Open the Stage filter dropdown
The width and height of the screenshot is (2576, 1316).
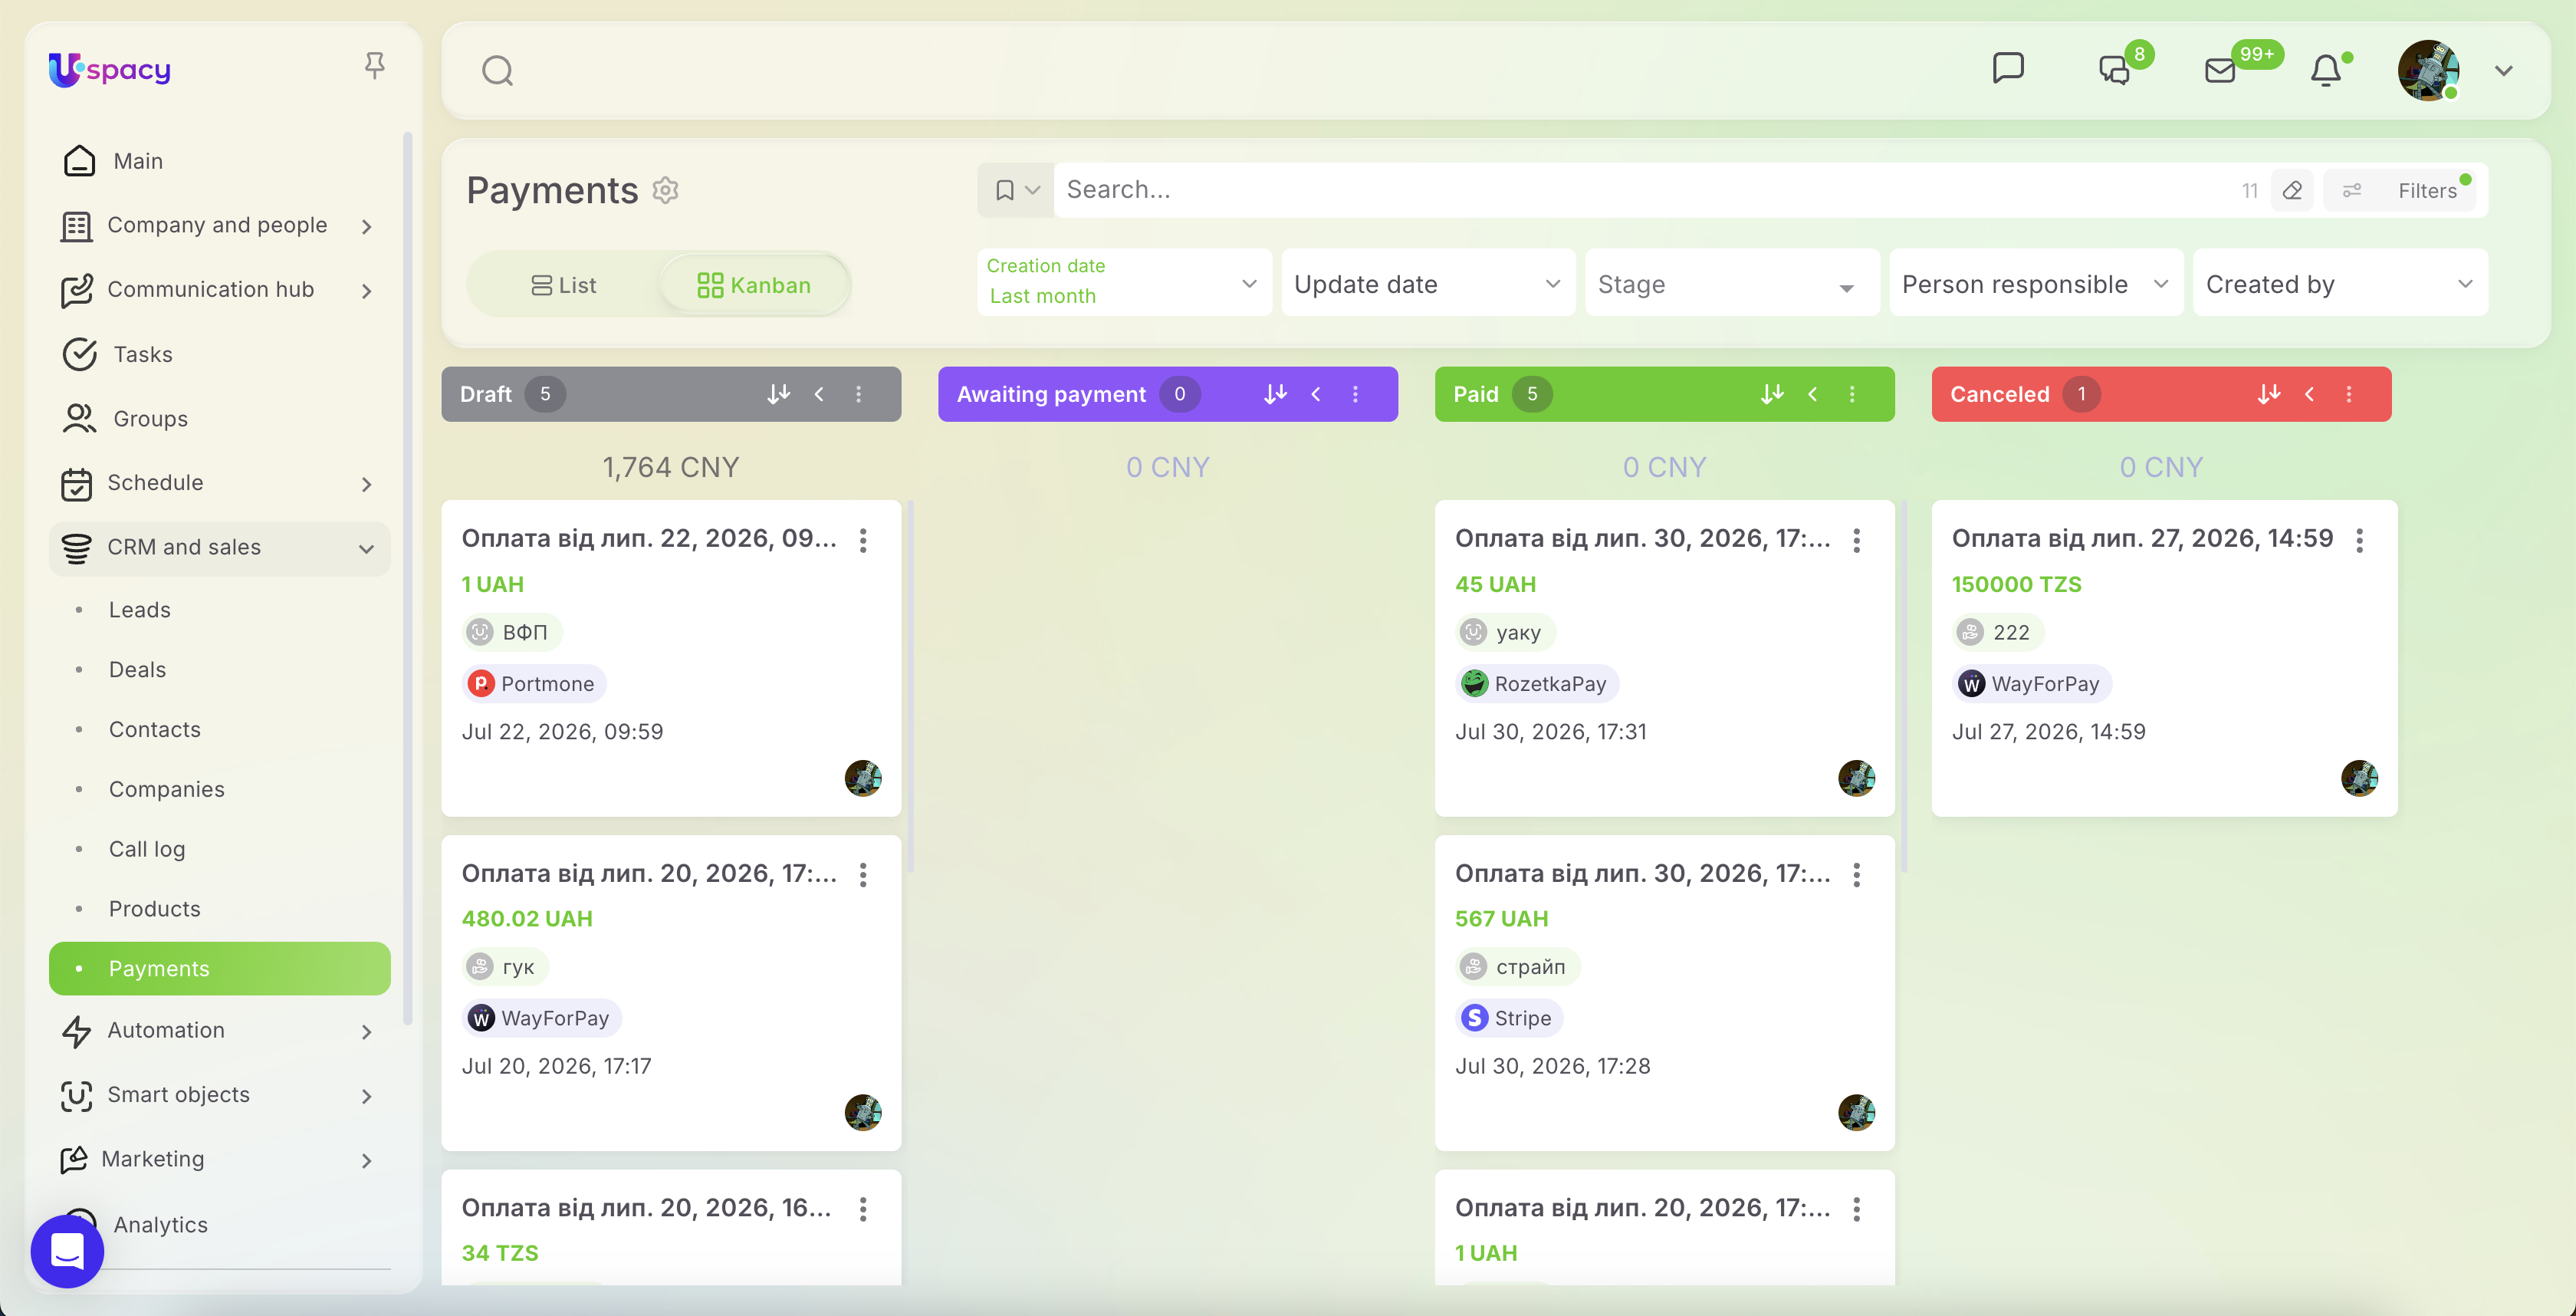[1732, 284]
